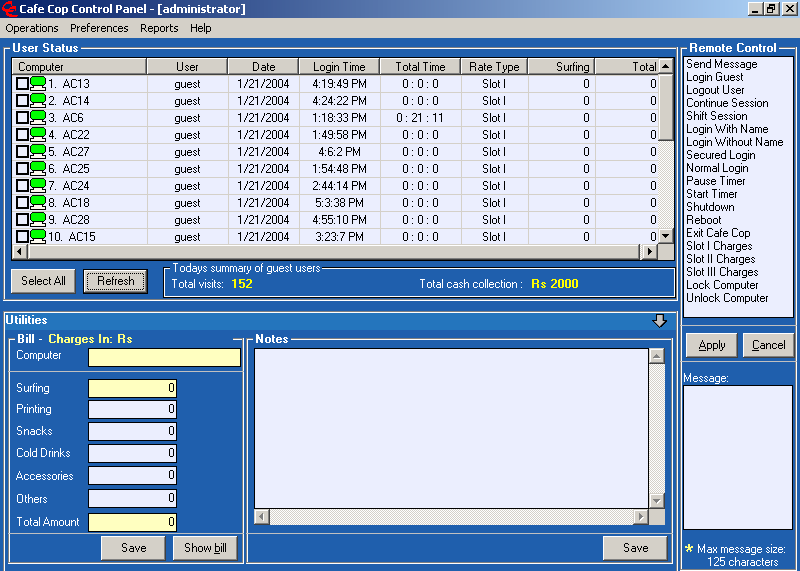
Task: Click the computer icon next to AC18
Action: coord(38,202)
